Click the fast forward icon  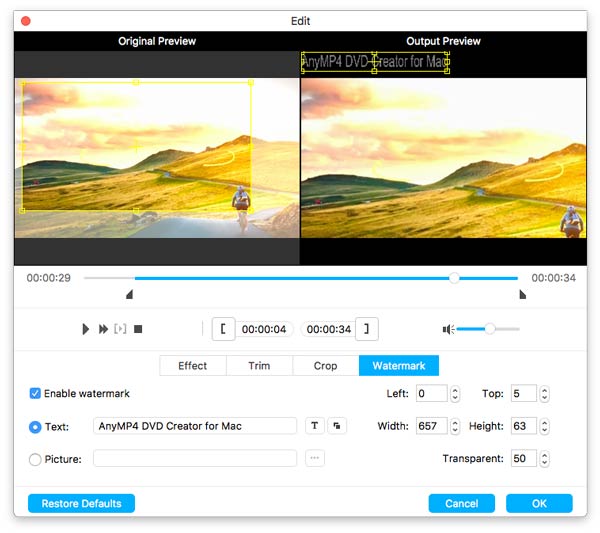103,329
